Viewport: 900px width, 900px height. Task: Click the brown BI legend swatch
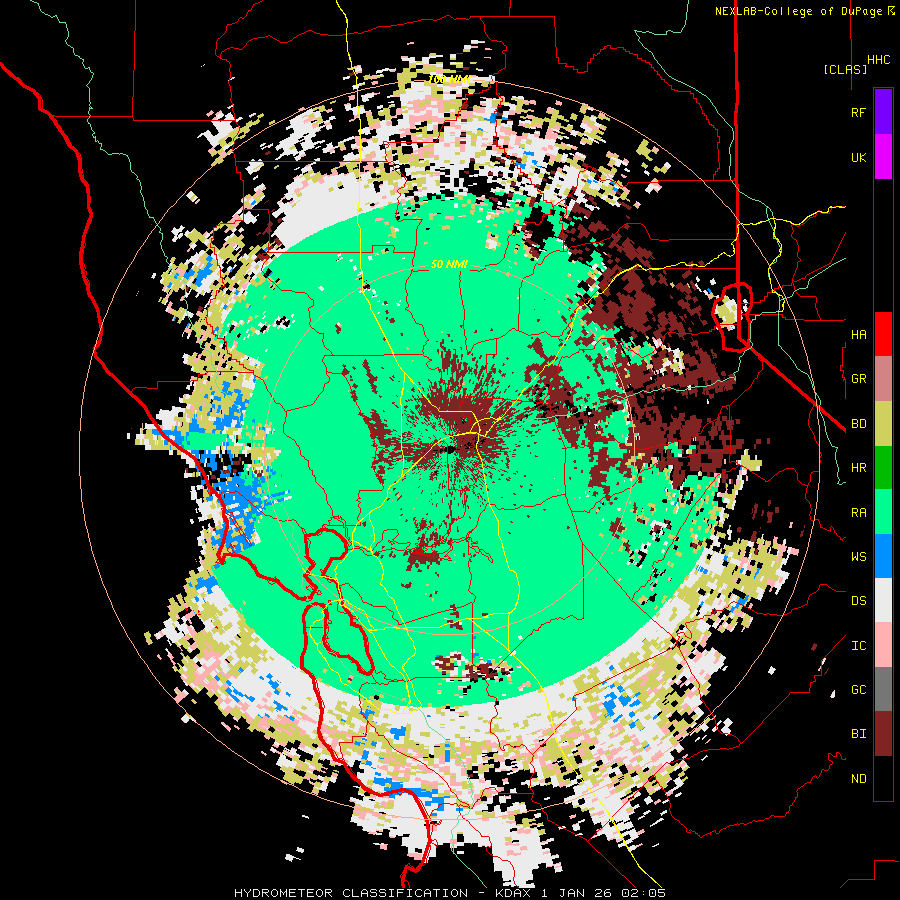883,734
